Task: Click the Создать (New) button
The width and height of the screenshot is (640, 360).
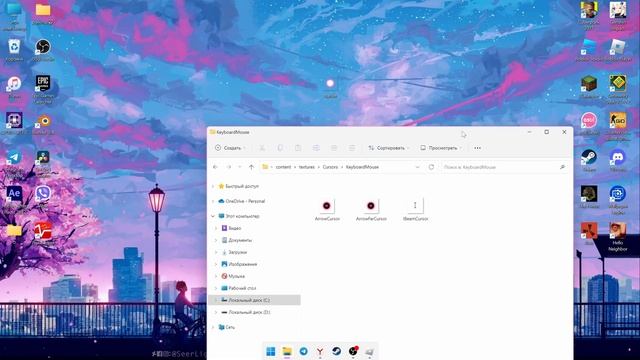Action: pyautogui.click(x=230, y=148)
